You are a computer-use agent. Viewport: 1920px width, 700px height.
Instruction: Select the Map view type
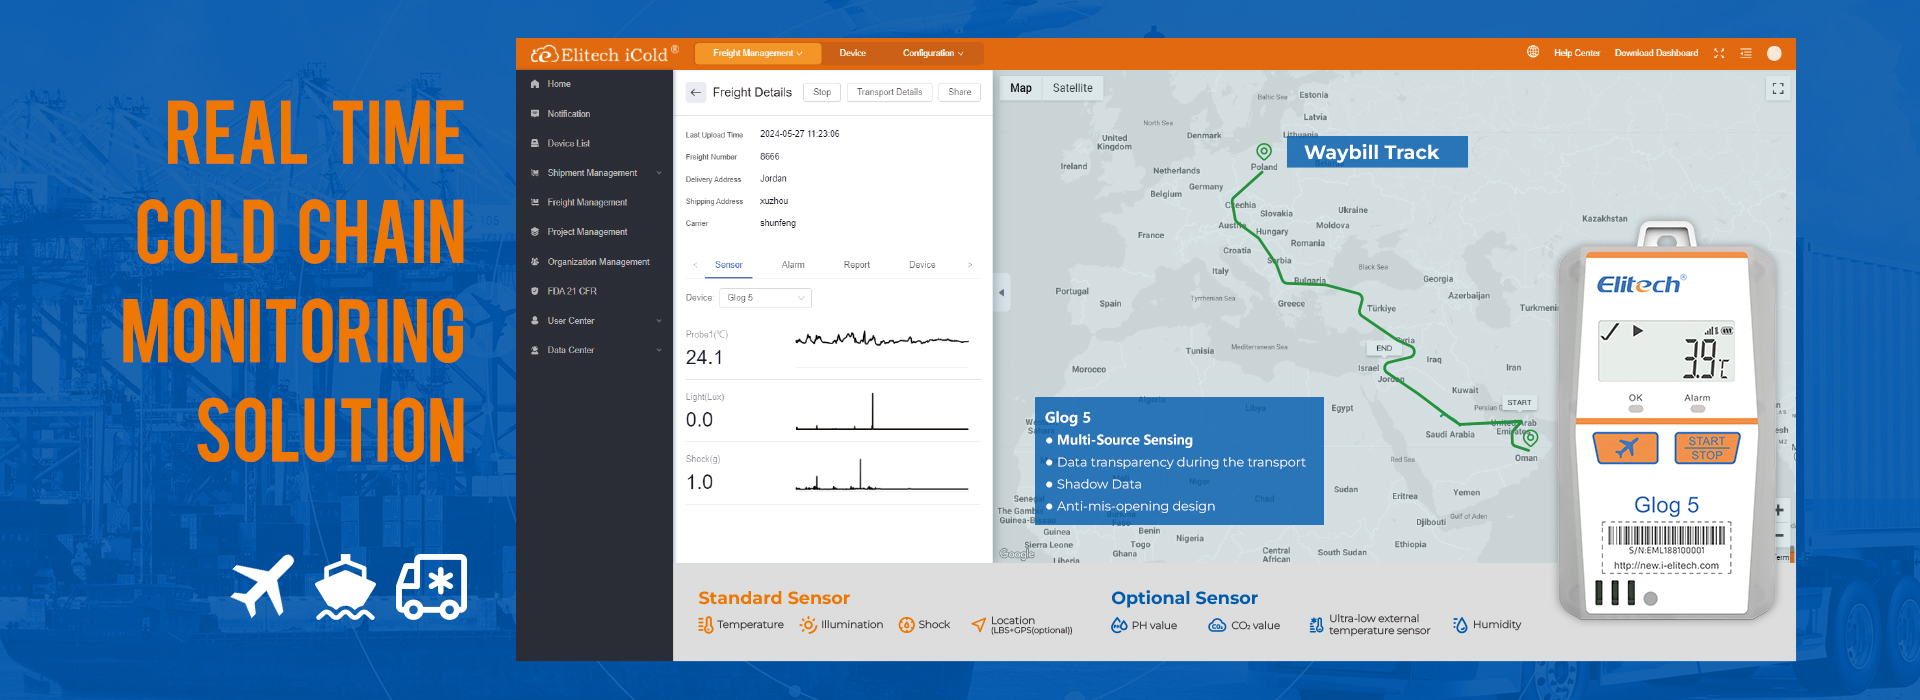1021,88
